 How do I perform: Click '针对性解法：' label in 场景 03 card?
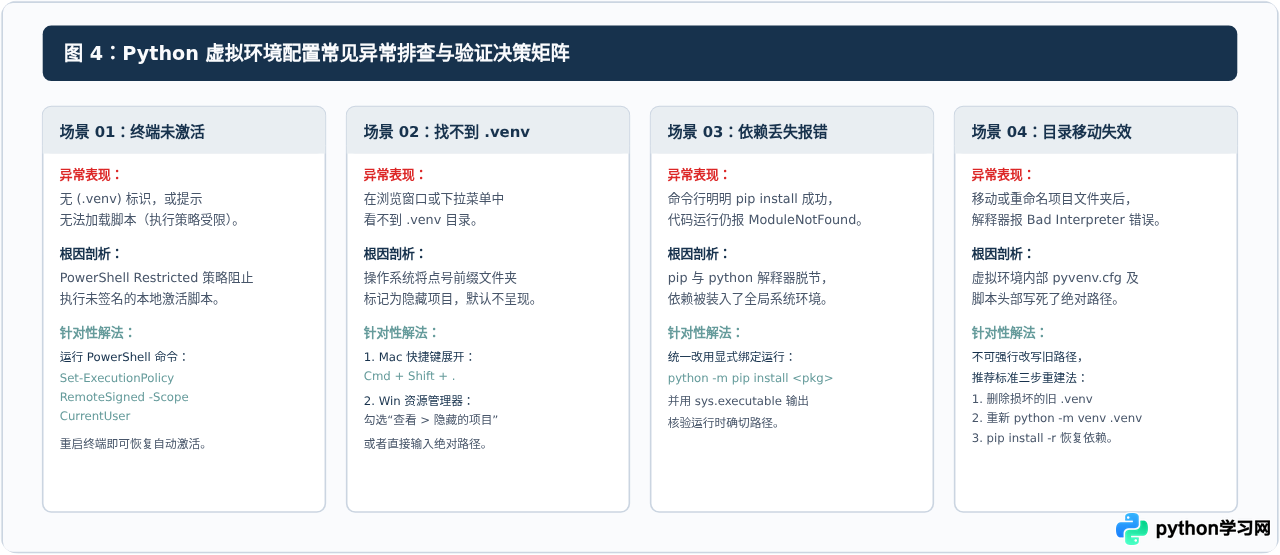coord(706,332)
